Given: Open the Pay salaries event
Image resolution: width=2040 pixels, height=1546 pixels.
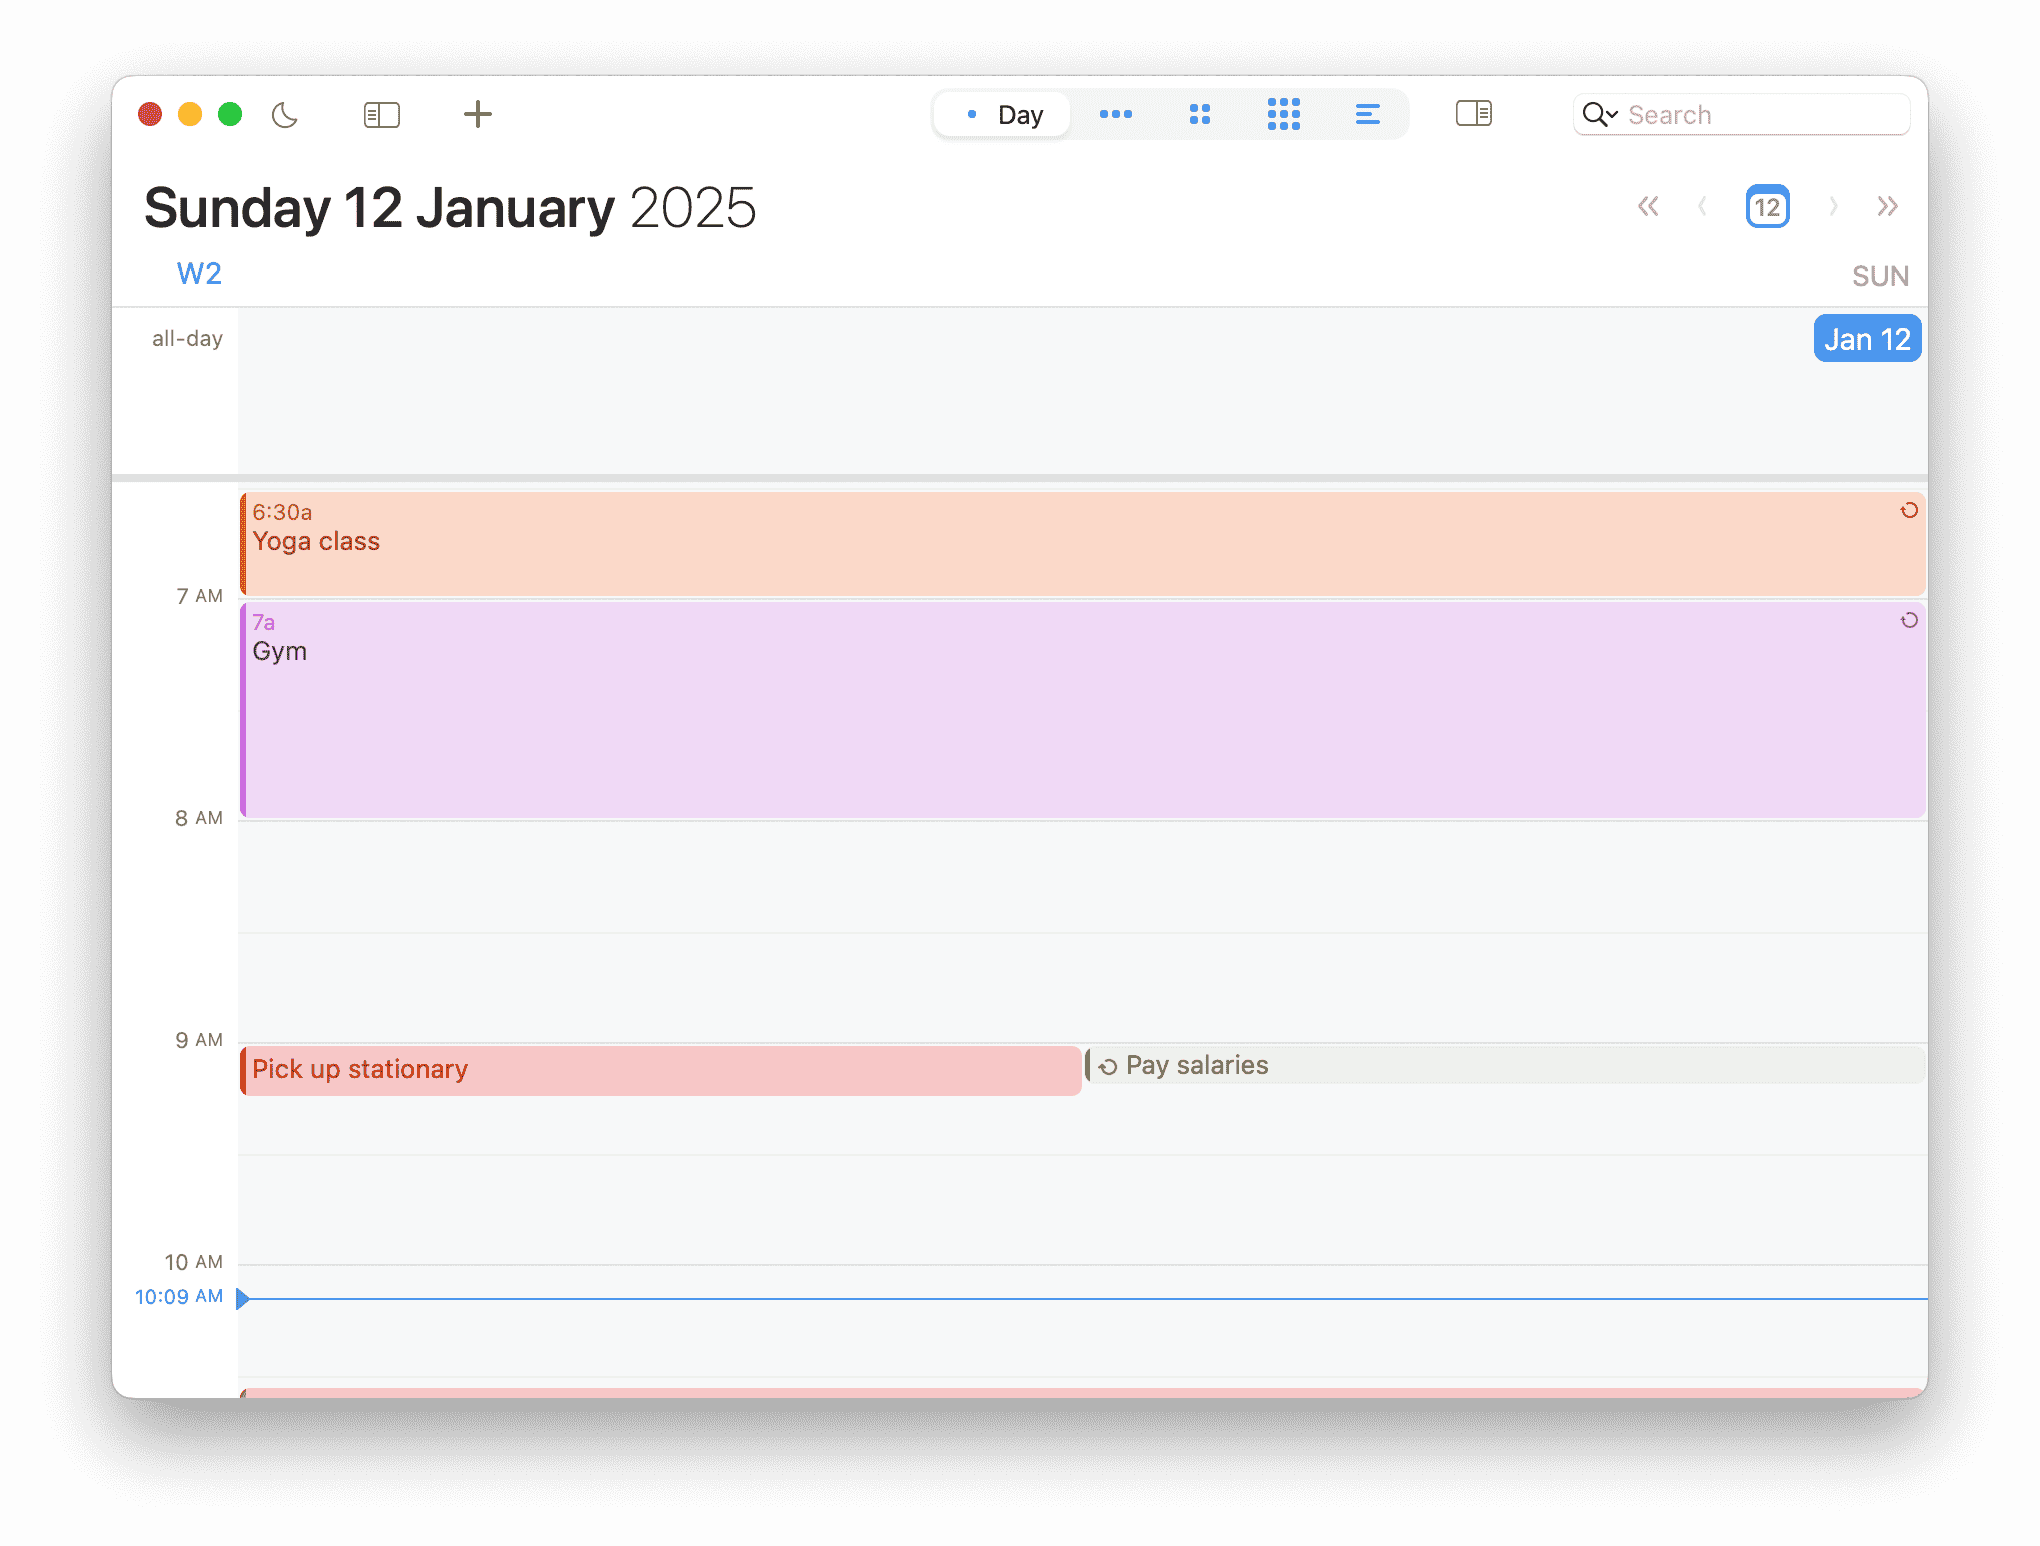Looking at the screenshot, I should [1505, 1065].
